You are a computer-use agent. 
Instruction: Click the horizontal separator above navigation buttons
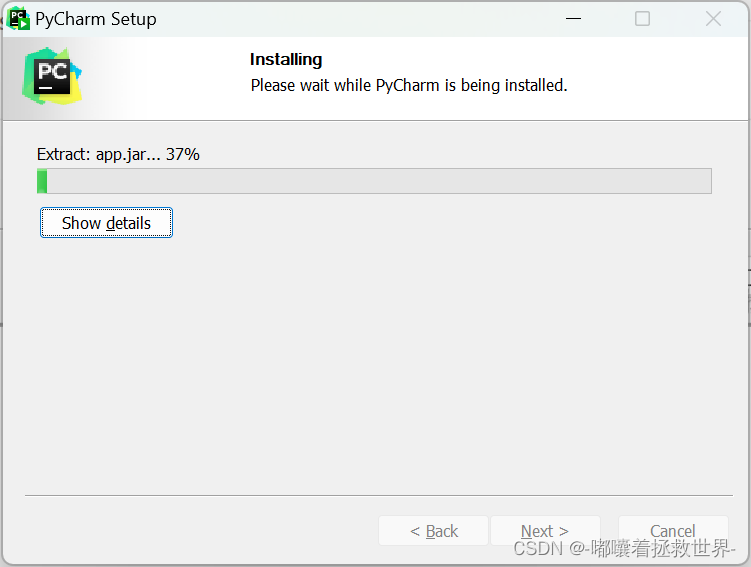click(379, 495)
